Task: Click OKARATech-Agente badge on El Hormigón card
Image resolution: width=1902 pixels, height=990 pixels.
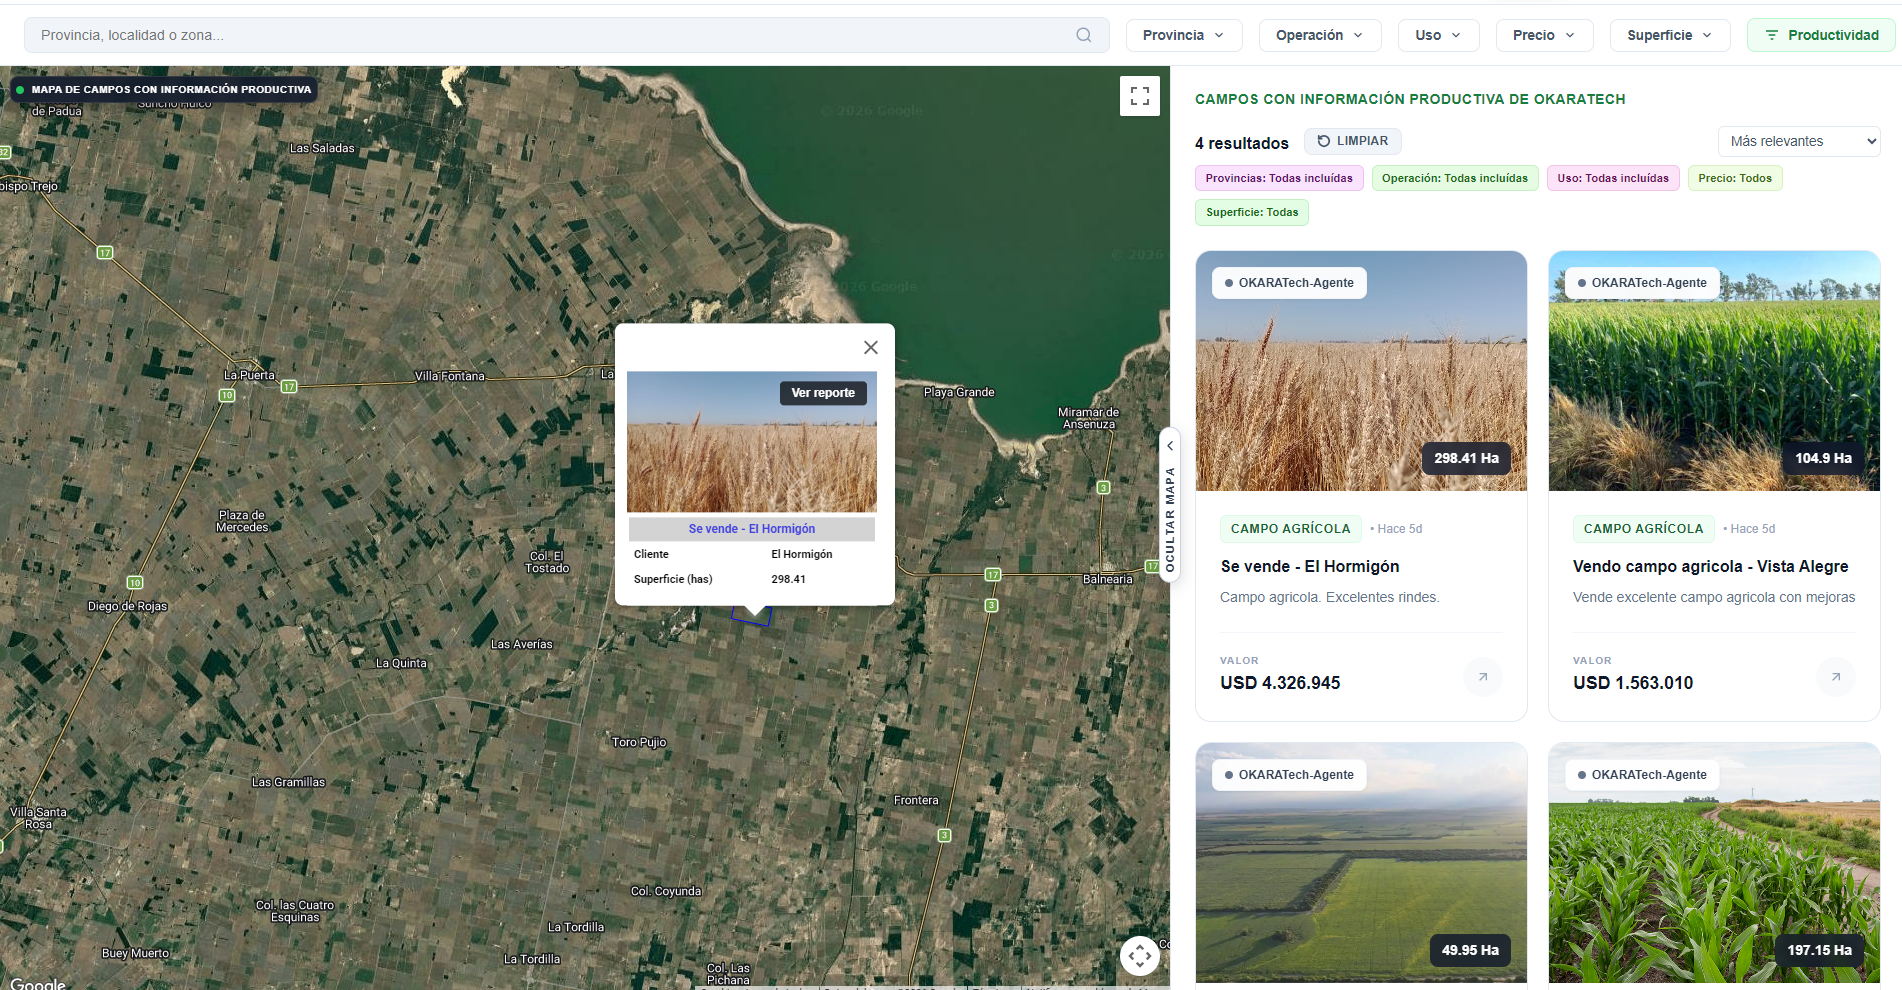Action: 1289,283
